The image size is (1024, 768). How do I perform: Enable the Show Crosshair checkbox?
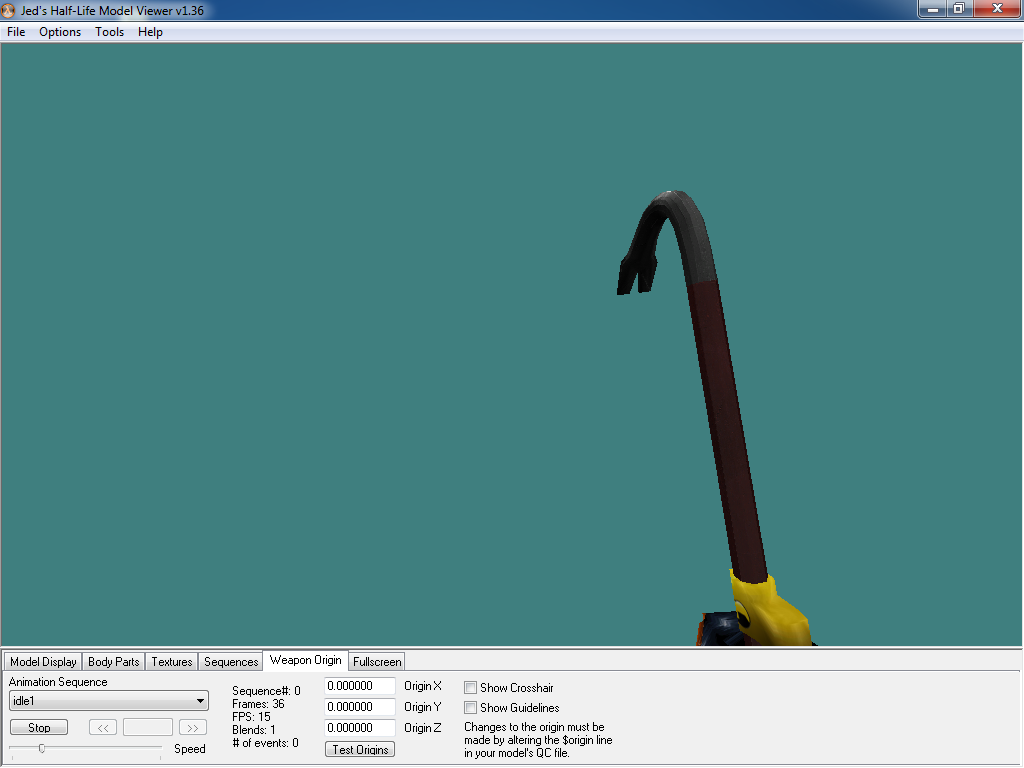470,688
